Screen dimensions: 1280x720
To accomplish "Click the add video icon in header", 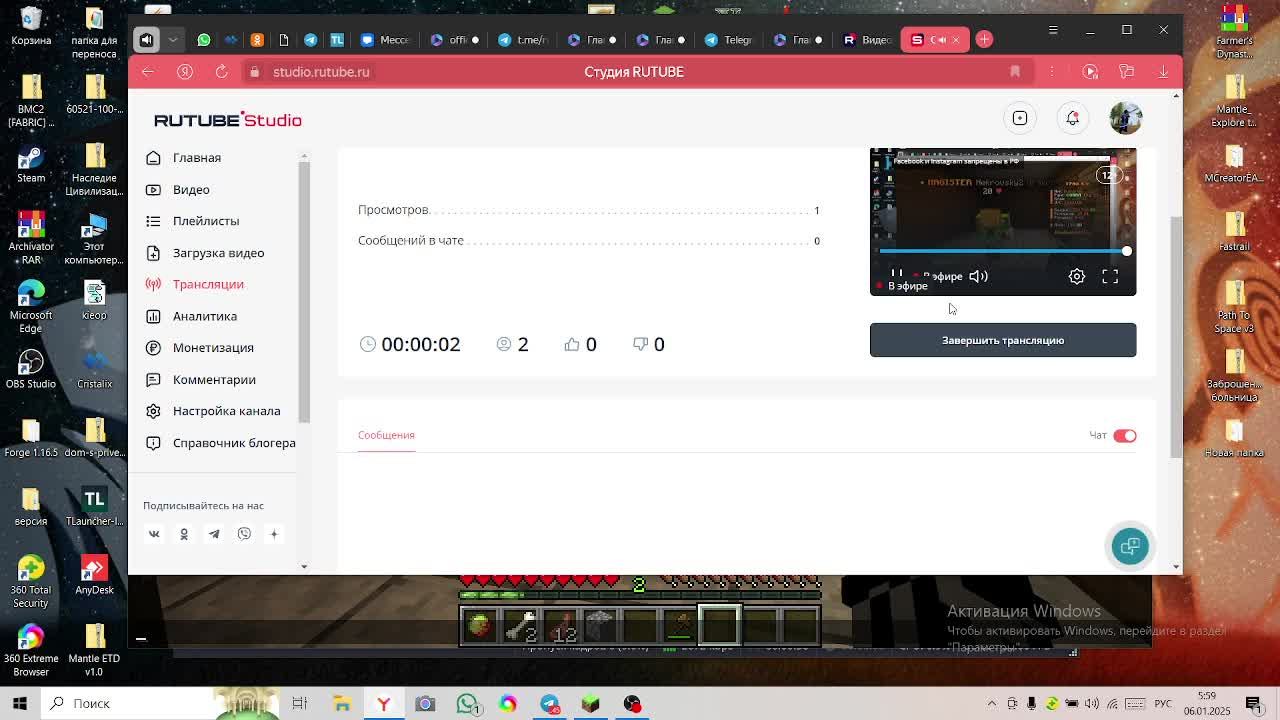I will coord(1020,118).
